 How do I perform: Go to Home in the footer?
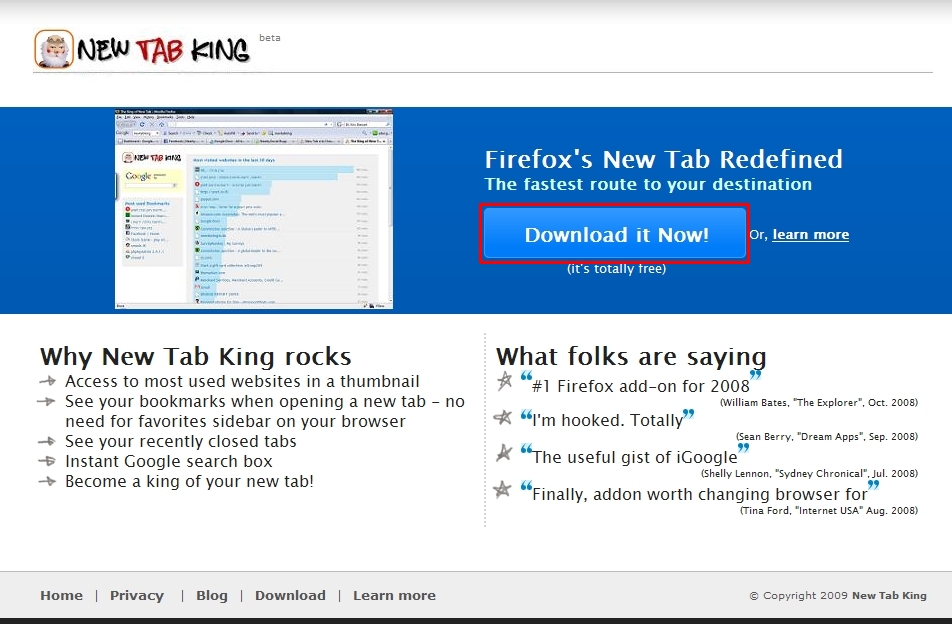pos(61,595)
